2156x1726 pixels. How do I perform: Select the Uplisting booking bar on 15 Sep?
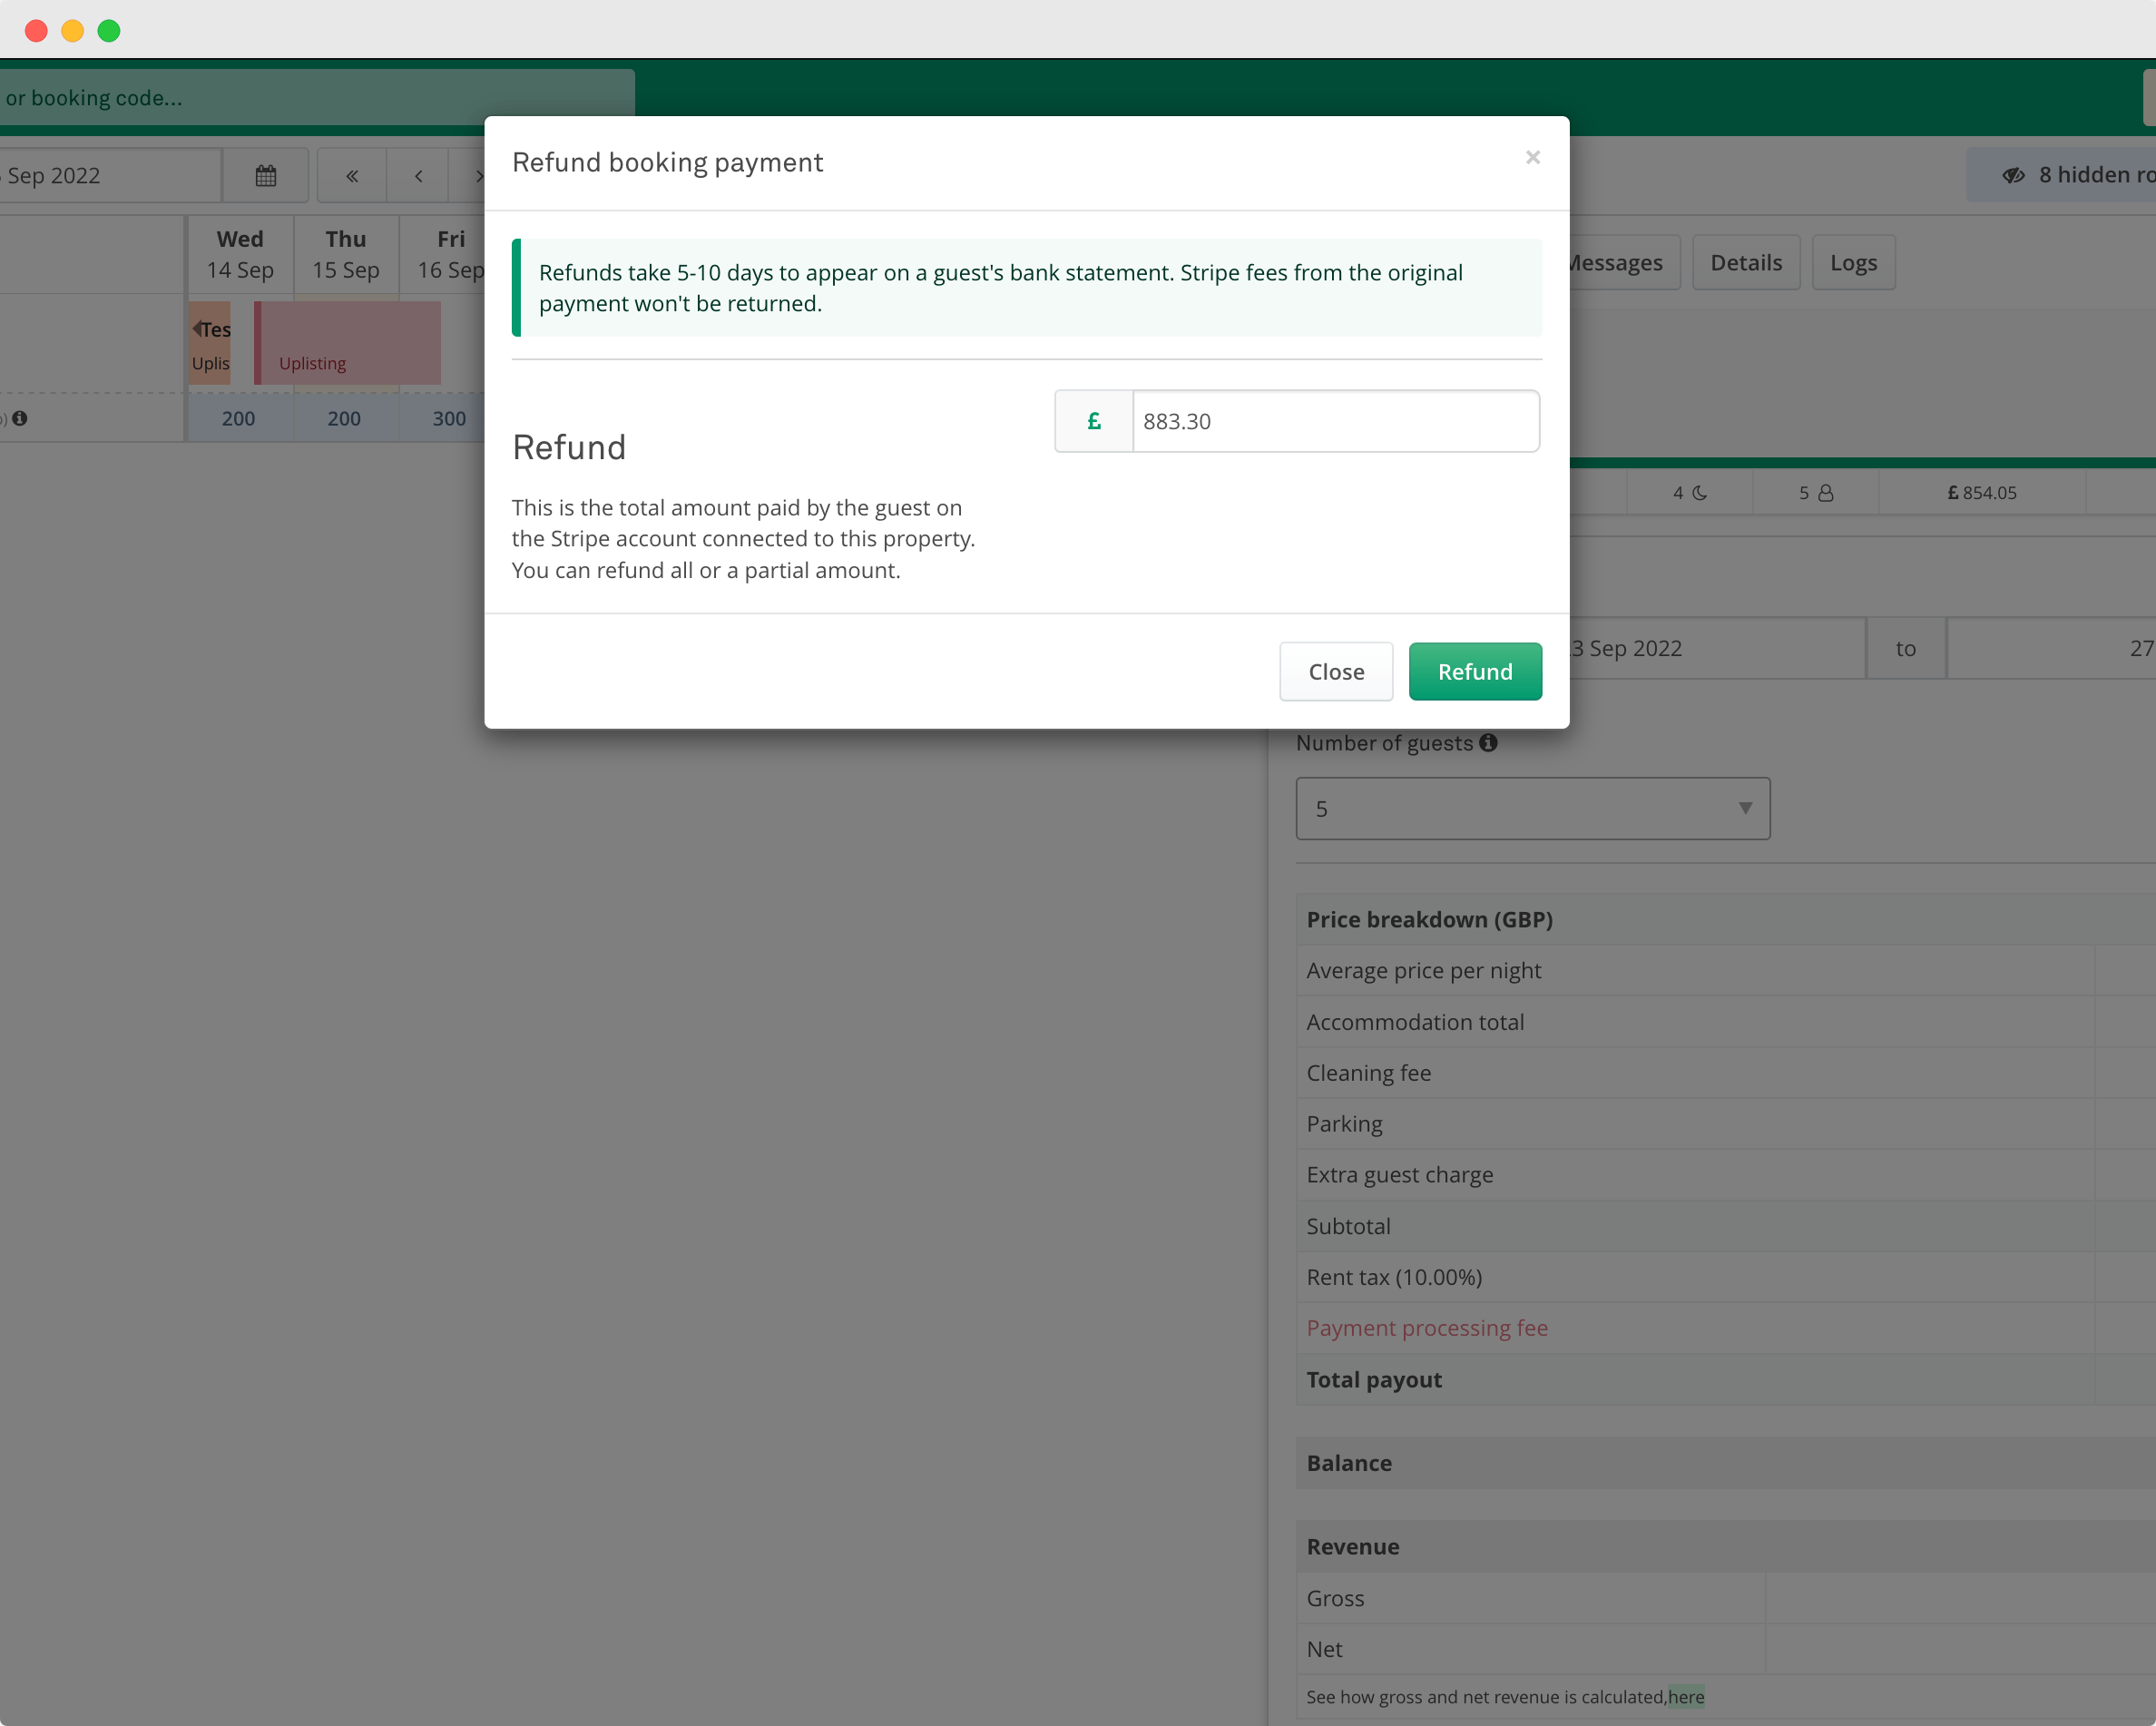click(345, 343)
